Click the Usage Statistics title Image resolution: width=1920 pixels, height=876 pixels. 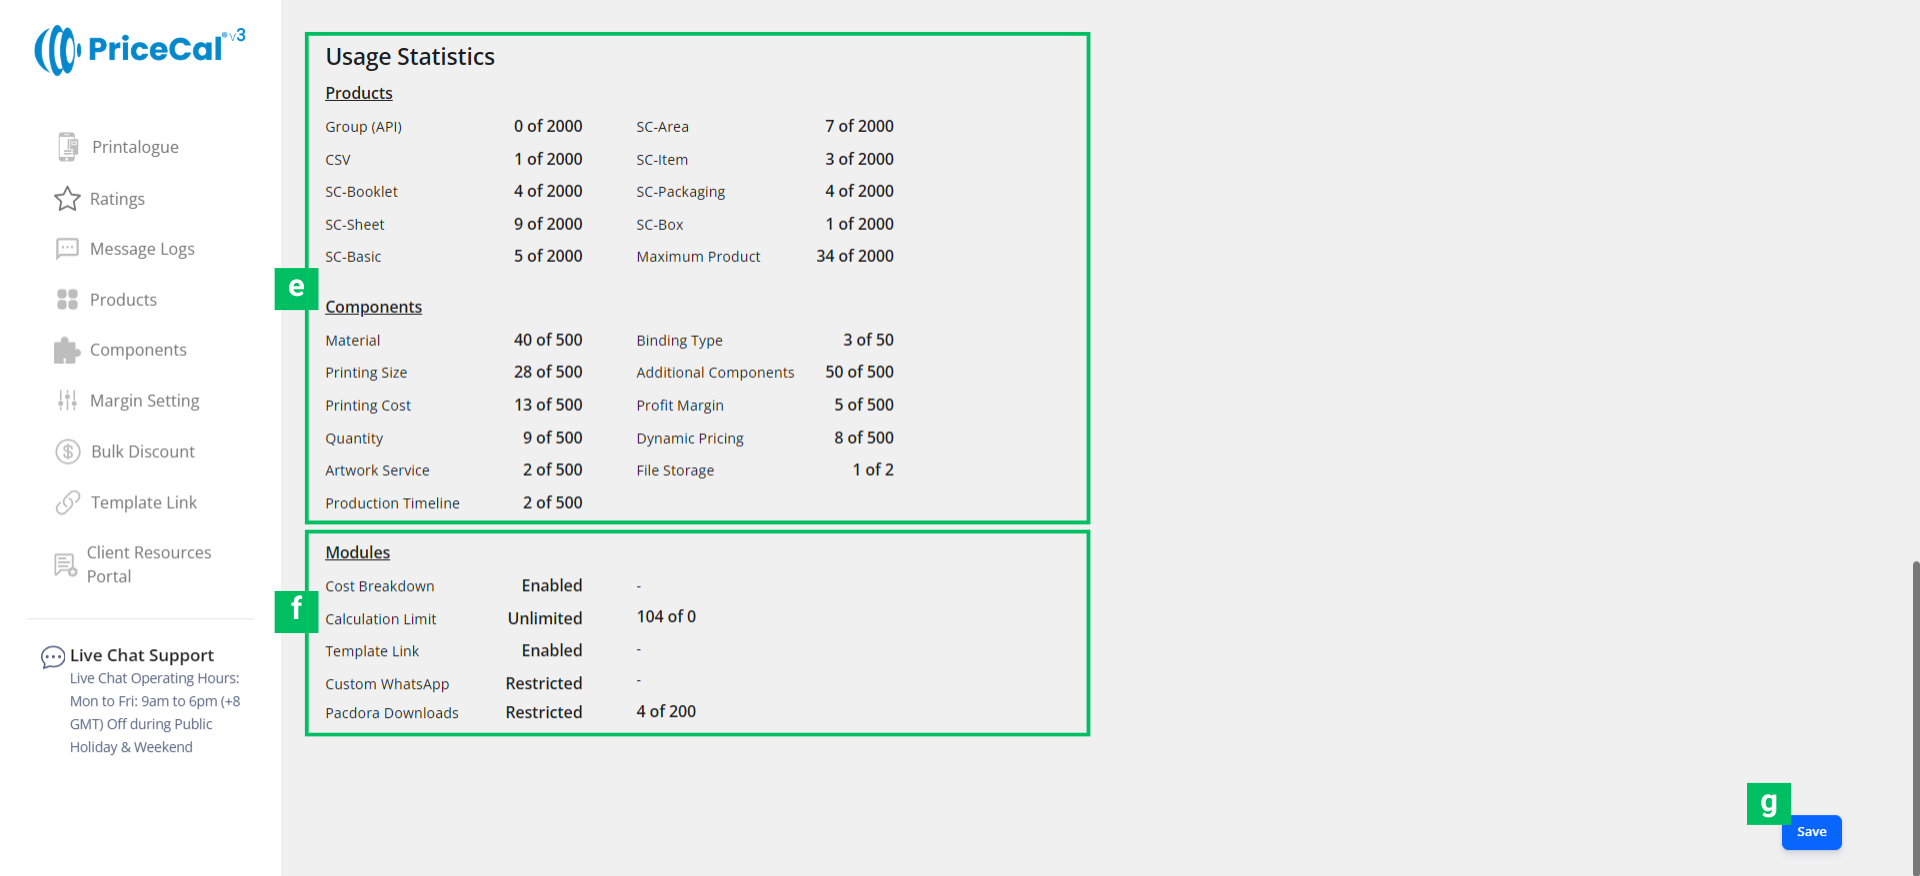pos(410,57)
